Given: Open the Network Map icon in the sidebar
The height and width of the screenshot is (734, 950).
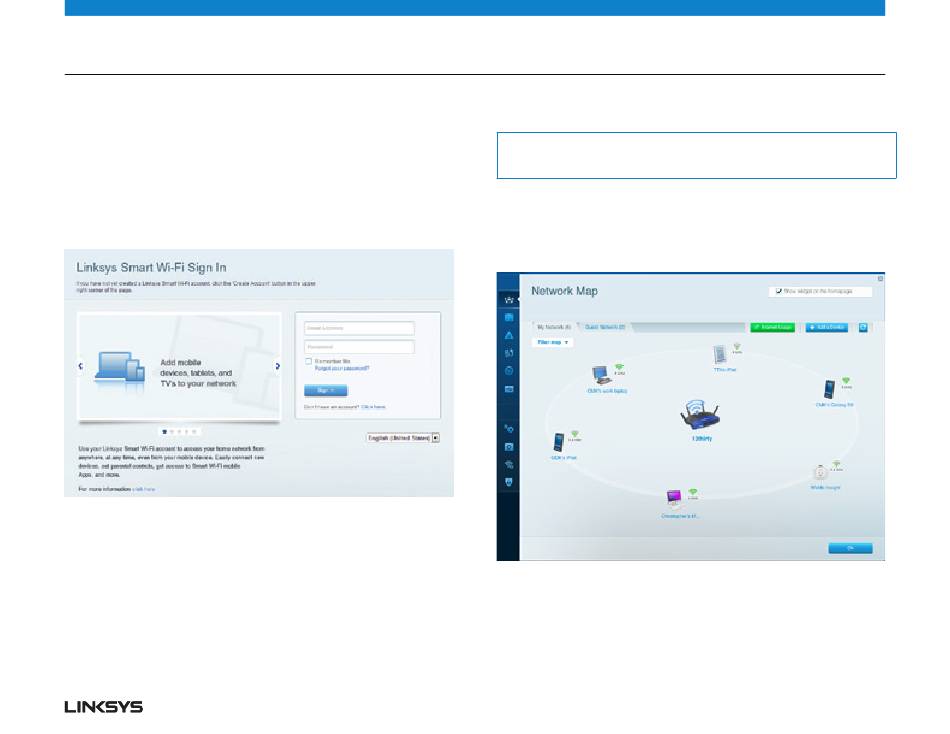Looking at the screenshot, I should pos(509,299).
